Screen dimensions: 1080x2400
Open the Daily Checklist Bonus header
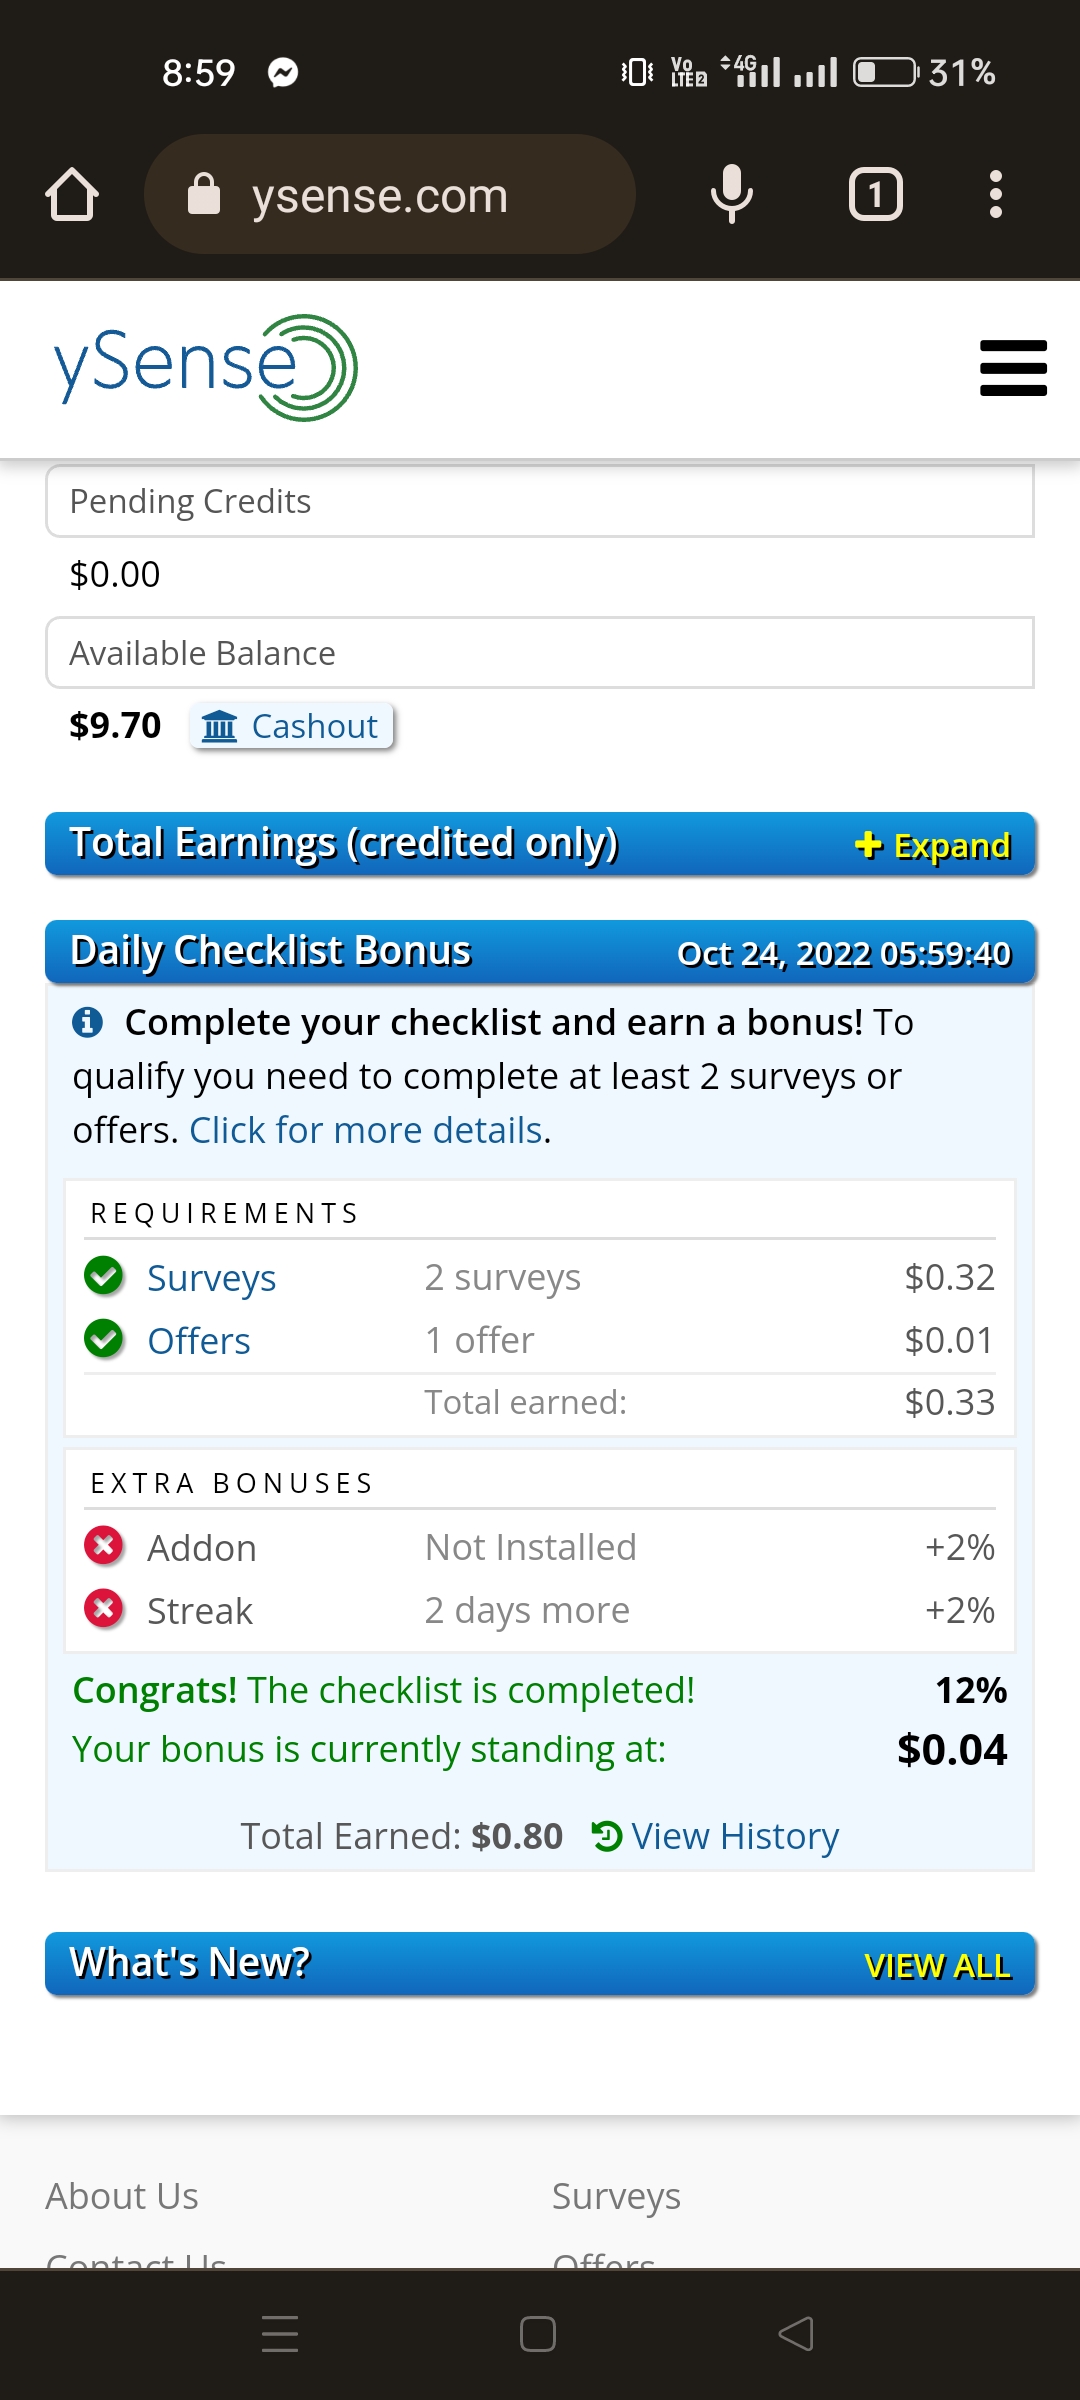(540, 952)
